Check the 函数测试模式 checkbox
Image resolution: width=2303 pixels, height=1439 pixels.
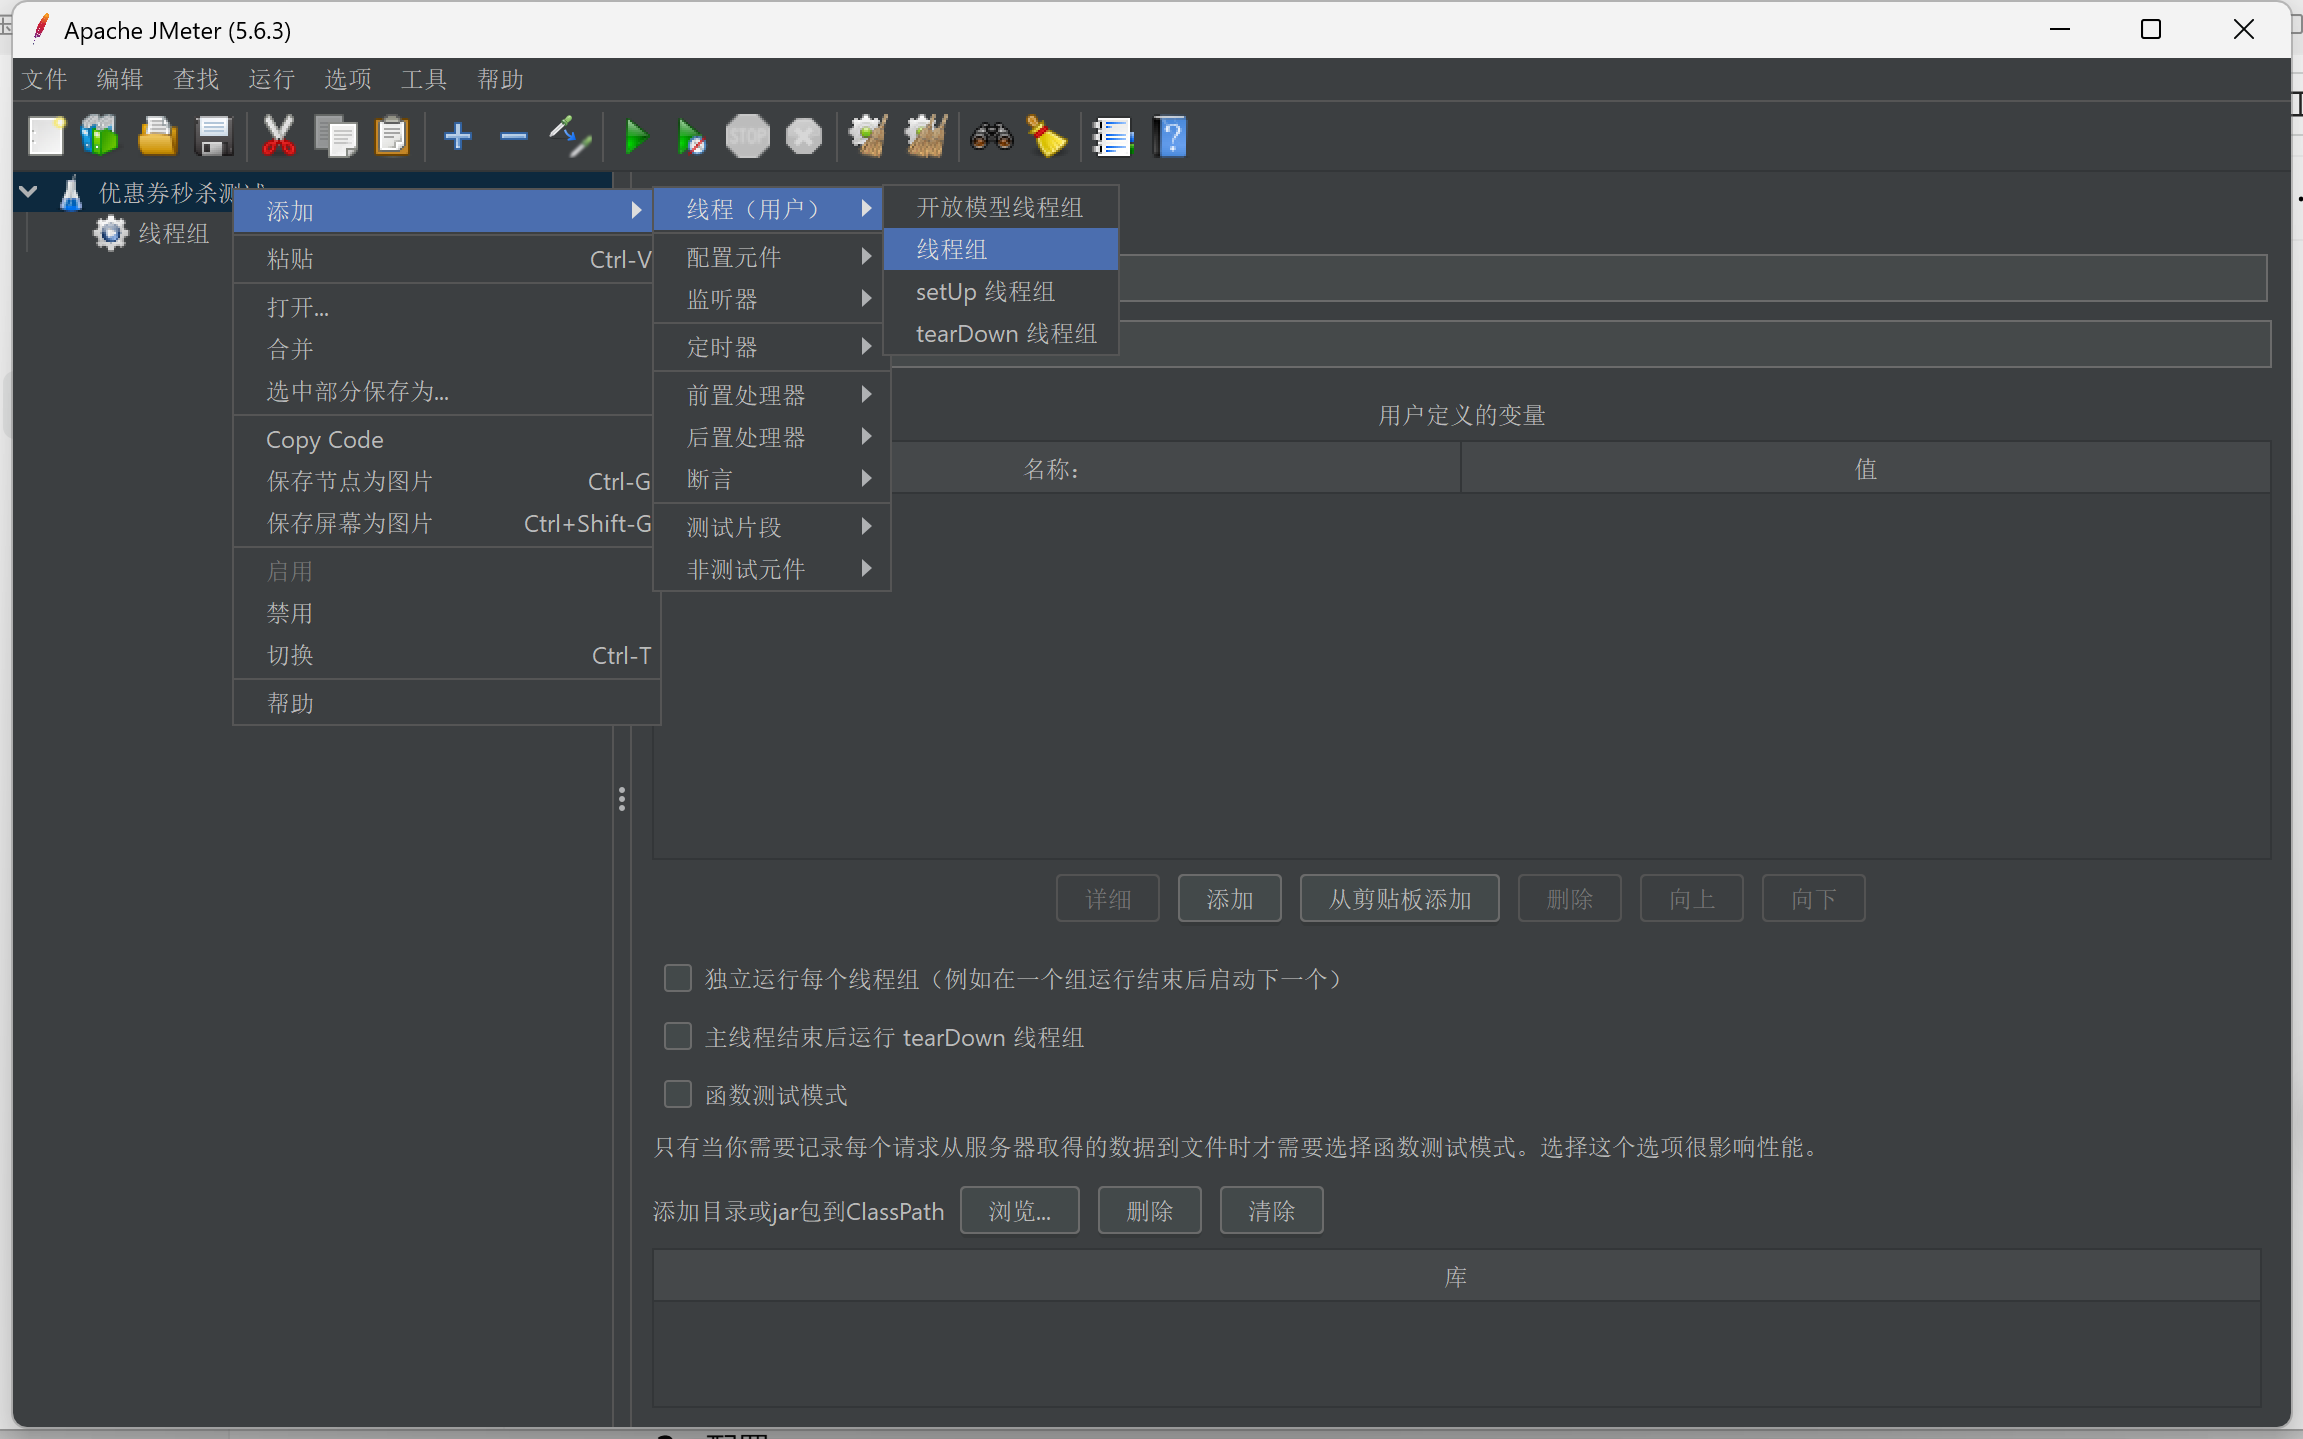tap(678, 1094)
